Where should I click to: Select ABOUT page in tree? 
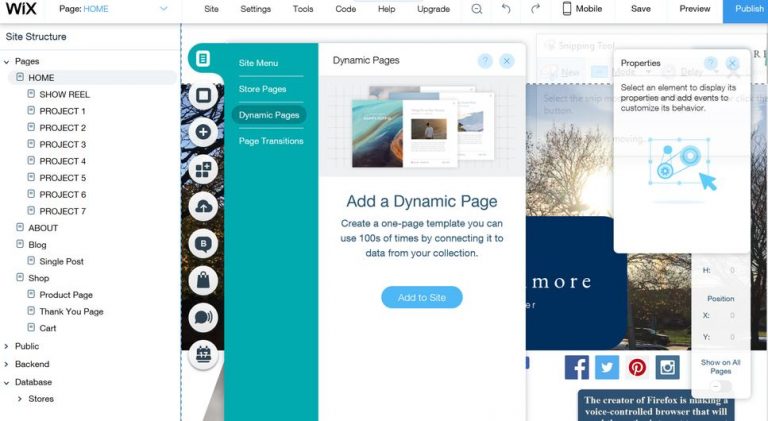[x=43, y=228]
